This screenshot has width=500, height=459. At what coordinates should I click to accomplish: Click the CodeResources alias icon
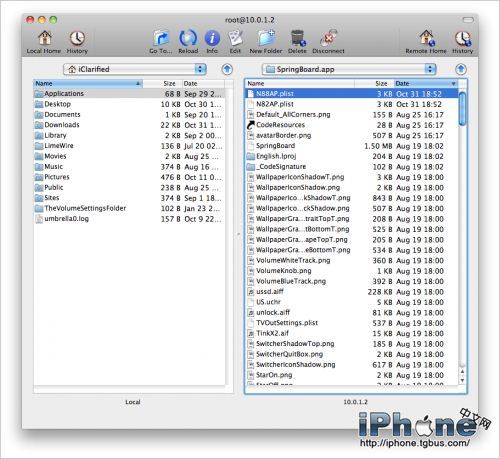251,125
